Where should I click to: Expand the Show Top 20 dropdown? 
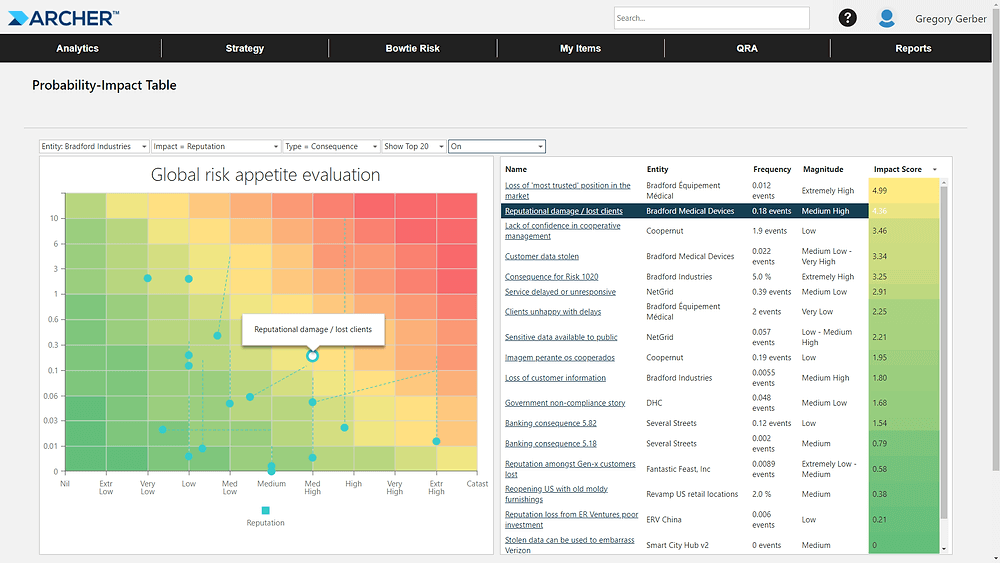coord(414,147)
